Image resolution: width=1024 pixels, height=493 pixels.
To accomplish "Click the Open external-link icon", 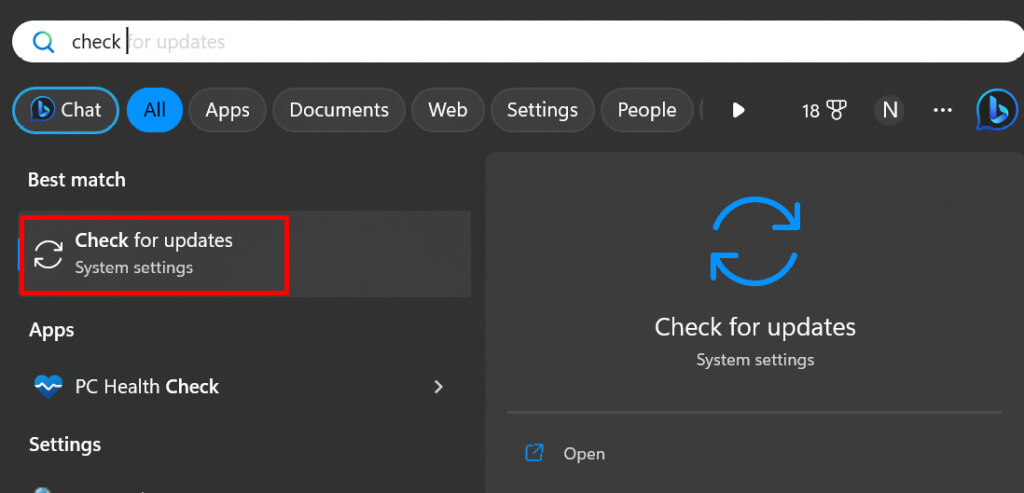I will [535, 453].
